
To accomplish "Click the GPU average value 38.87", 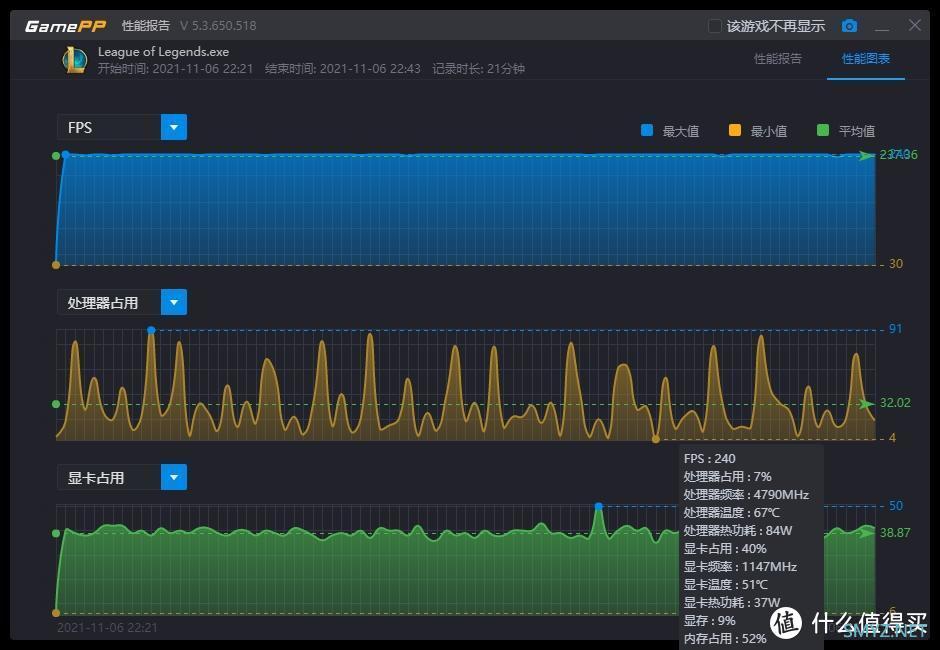I will point(895,532).
